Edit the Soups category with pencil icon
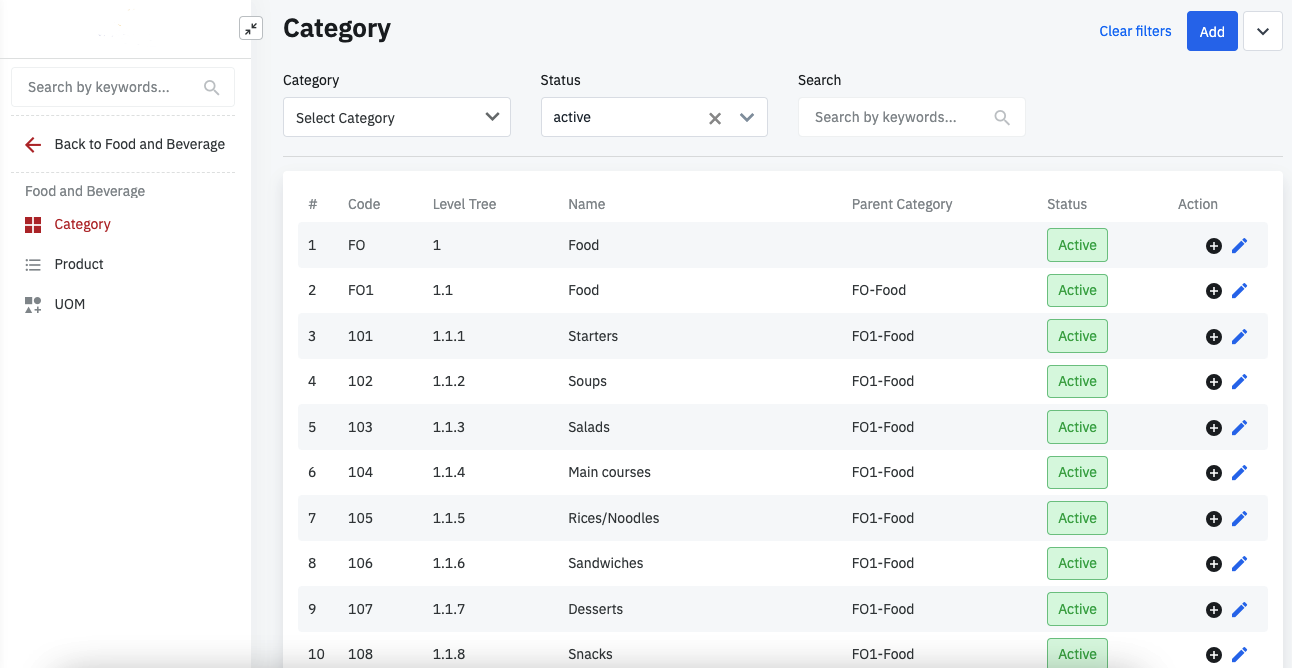Viewport: 1292px width, 668px height. (1239, 381)
